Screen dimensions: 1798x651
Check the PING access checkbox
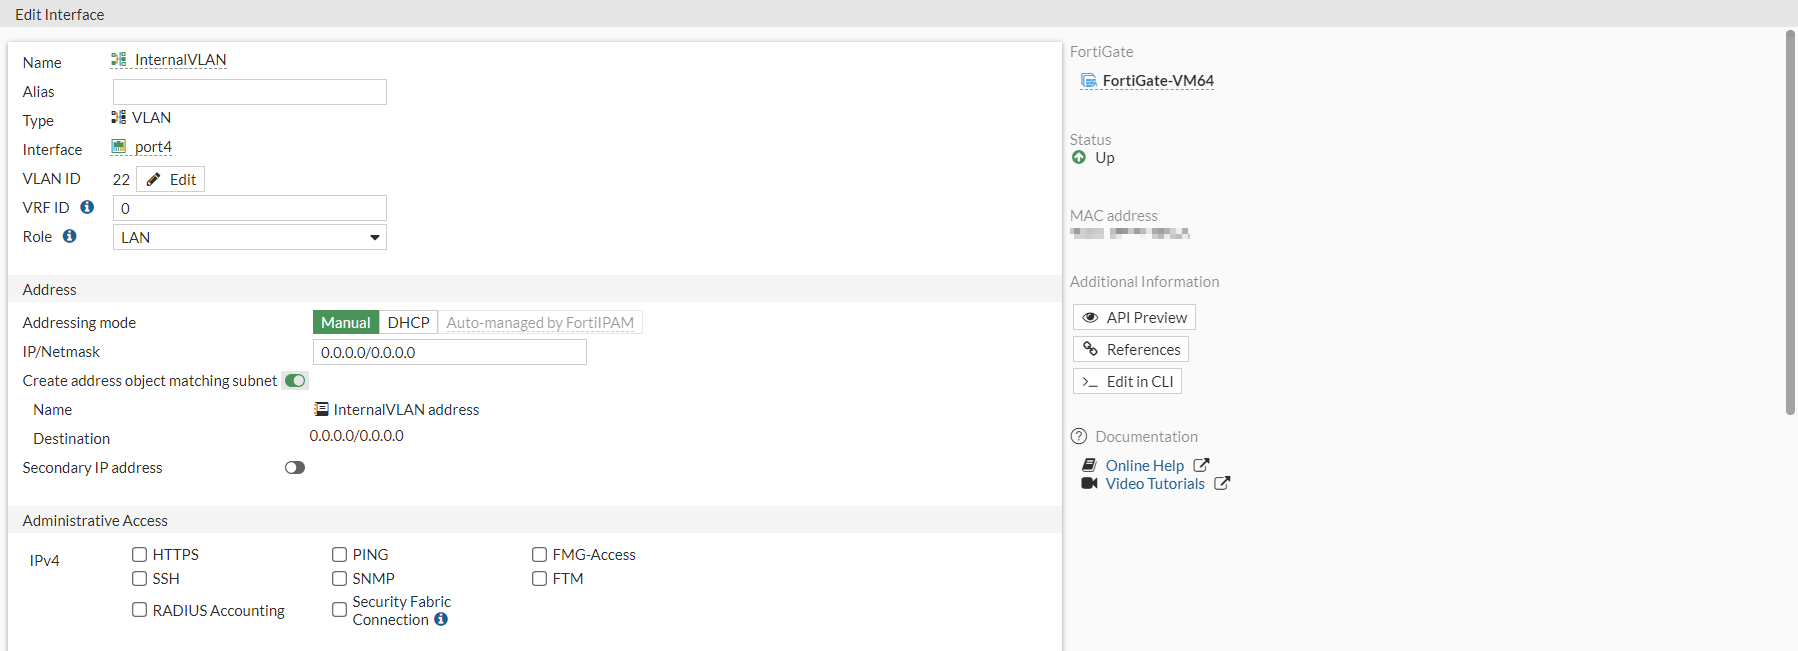point(340,554)
